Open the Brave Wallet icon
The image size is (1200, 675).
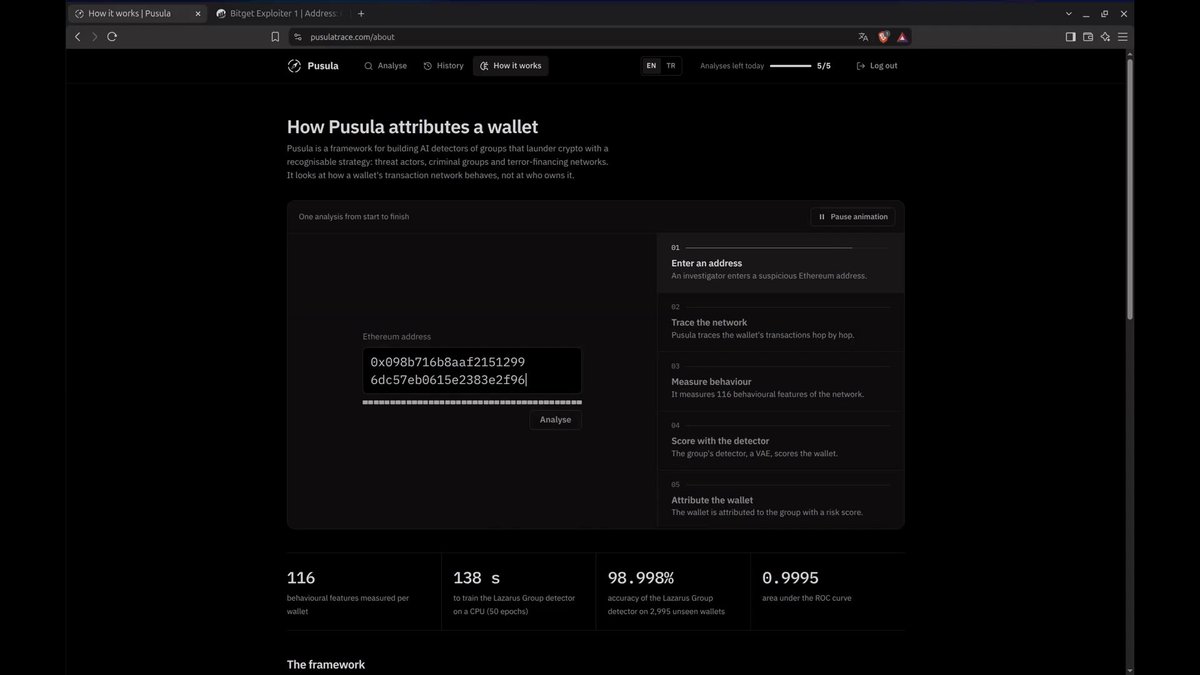click(1088, 37)
